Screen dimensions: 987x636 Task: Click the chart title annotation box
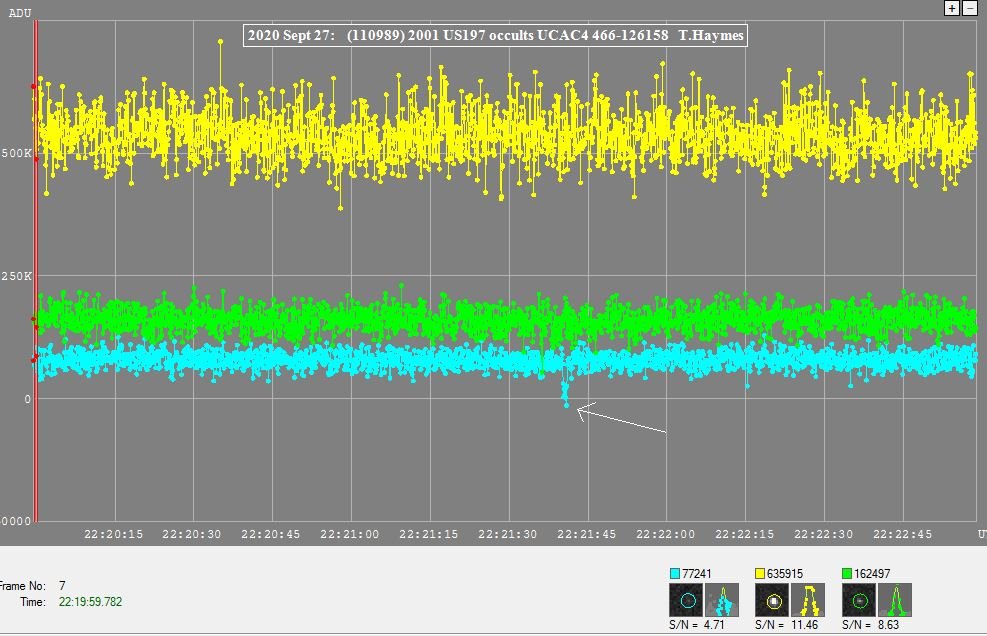[x=496, y=36]
